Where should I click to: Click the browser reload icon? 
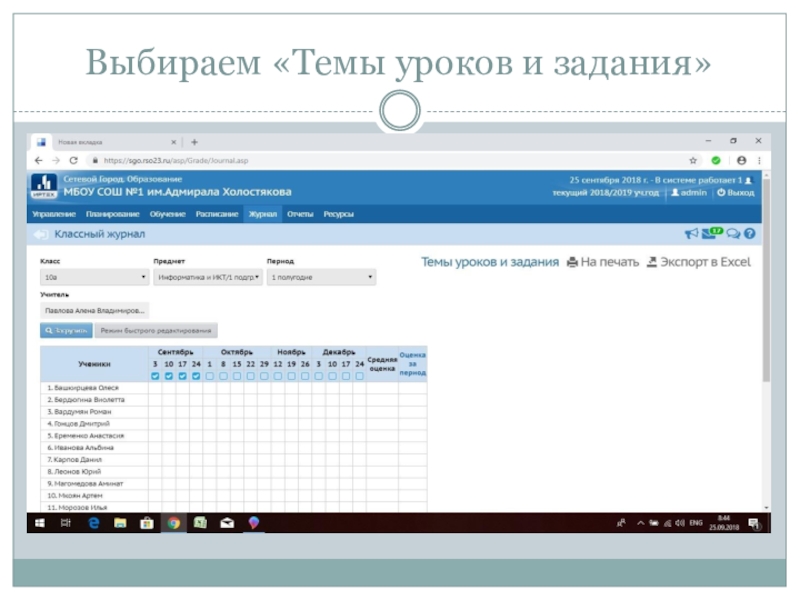click(x=69, y=160)
